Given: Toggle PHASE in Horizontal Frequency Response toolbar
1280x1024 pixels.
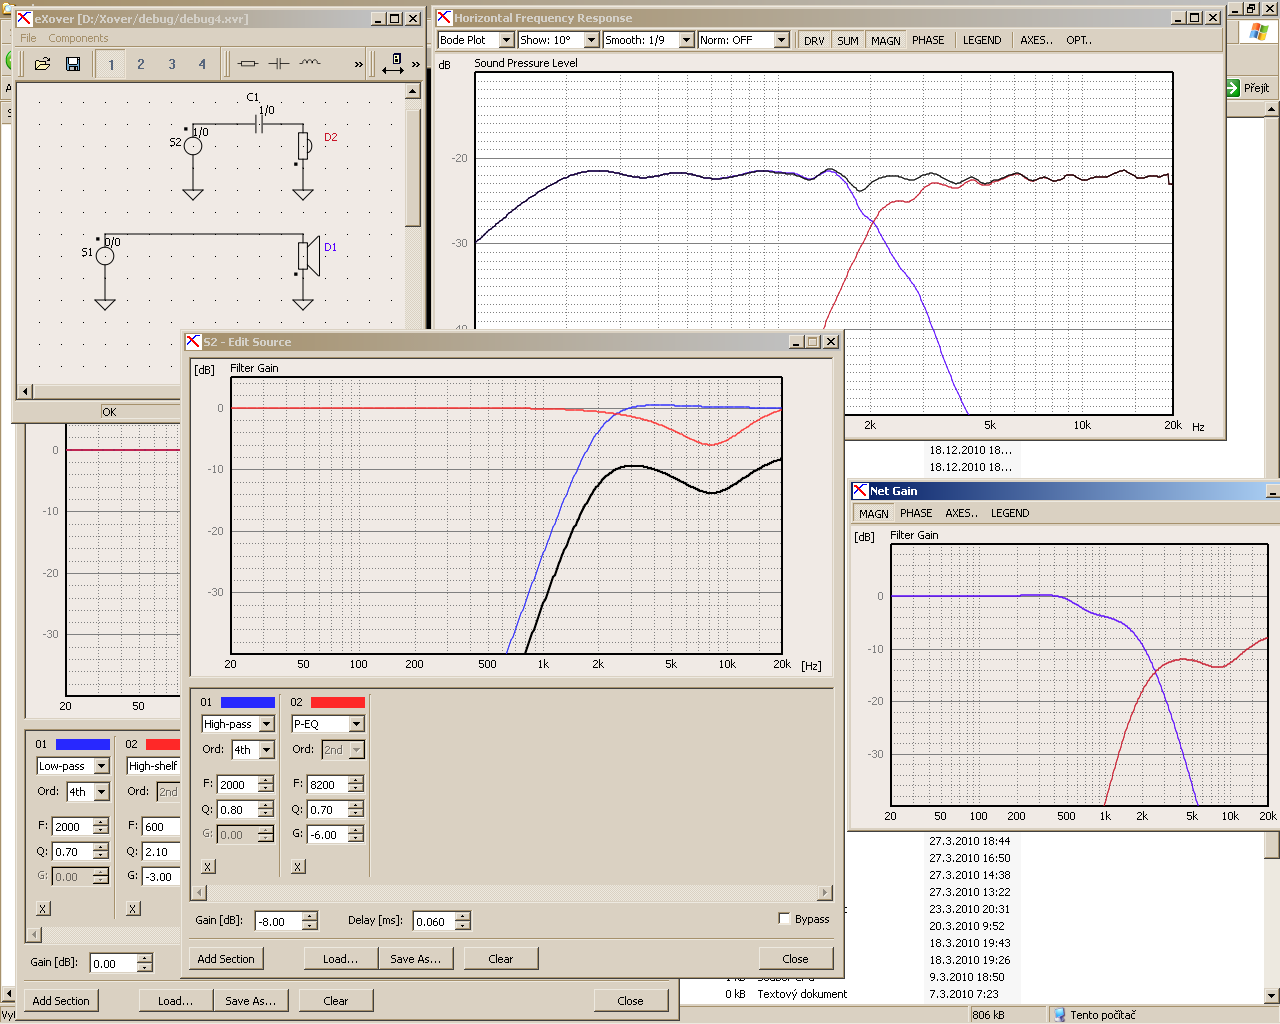Looking at the screenshot, I should (x=928, y=41).
